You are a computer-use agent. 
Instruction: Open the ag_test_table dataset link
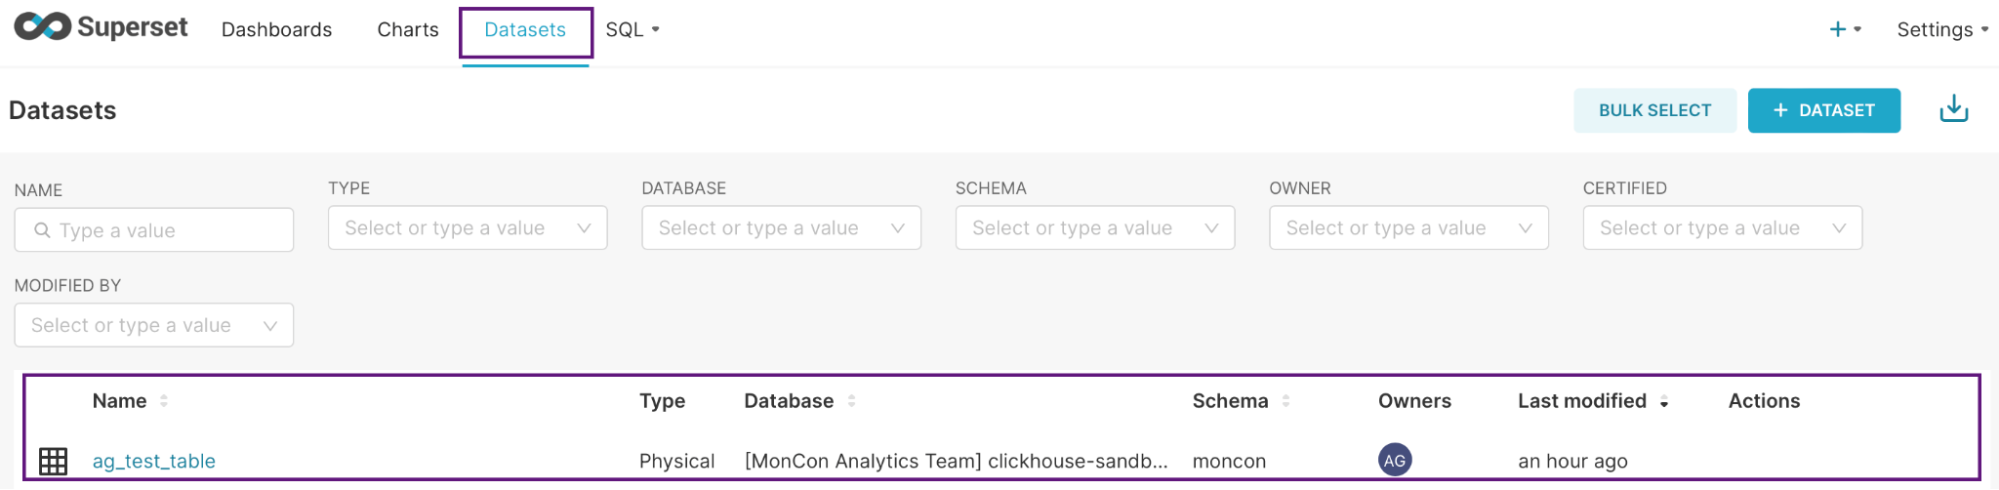pos(154,461)
